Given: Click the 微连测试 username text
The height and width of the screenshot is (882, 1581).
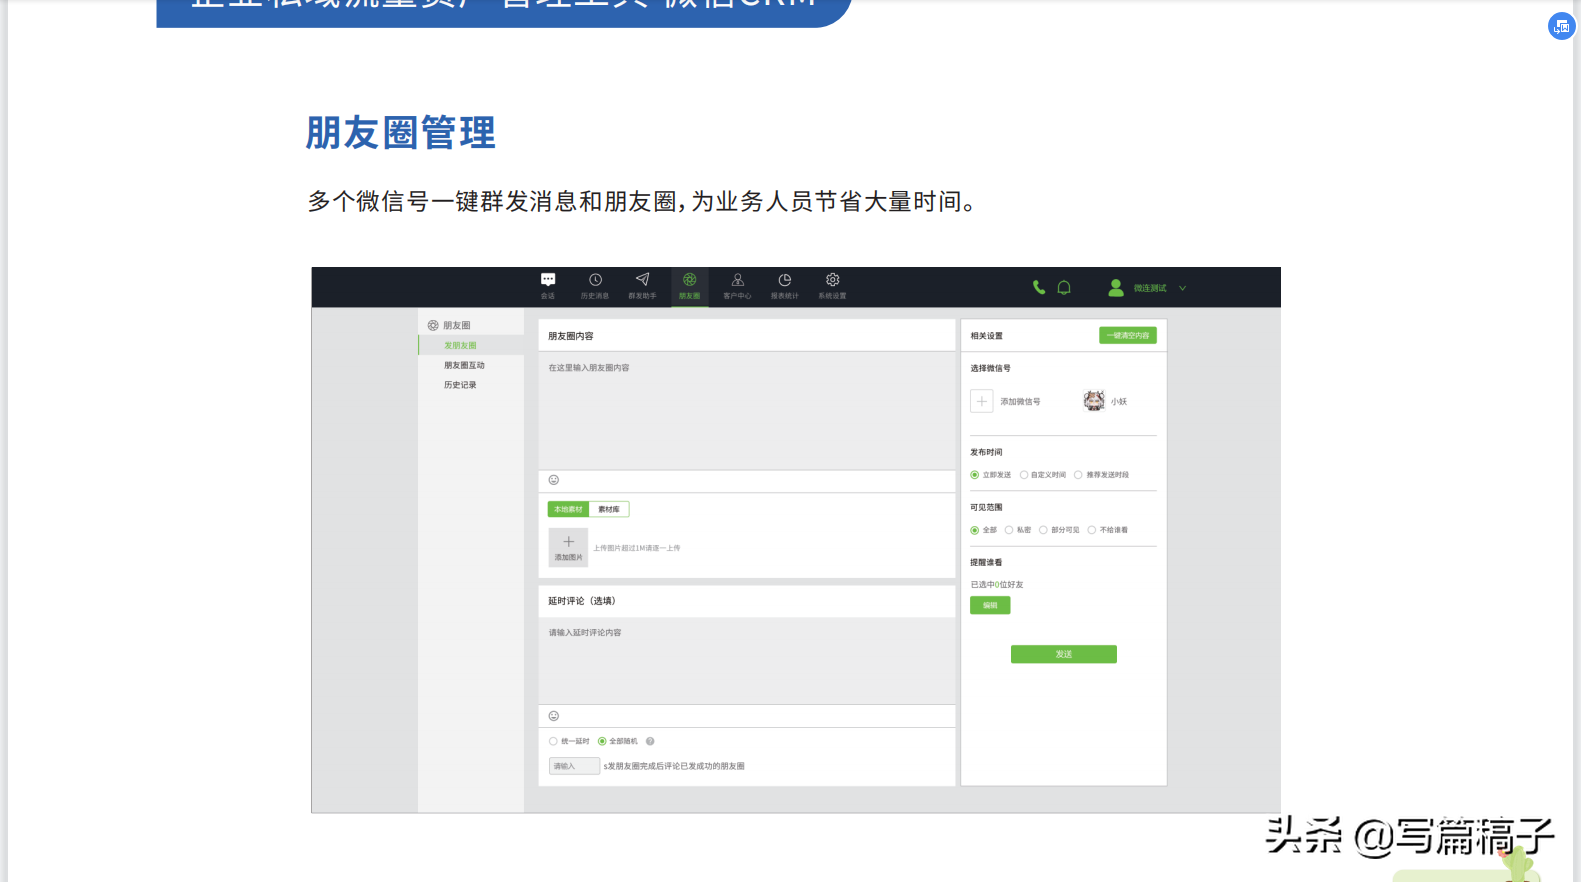Looking at the screenshot, I should click(1150, 288).
